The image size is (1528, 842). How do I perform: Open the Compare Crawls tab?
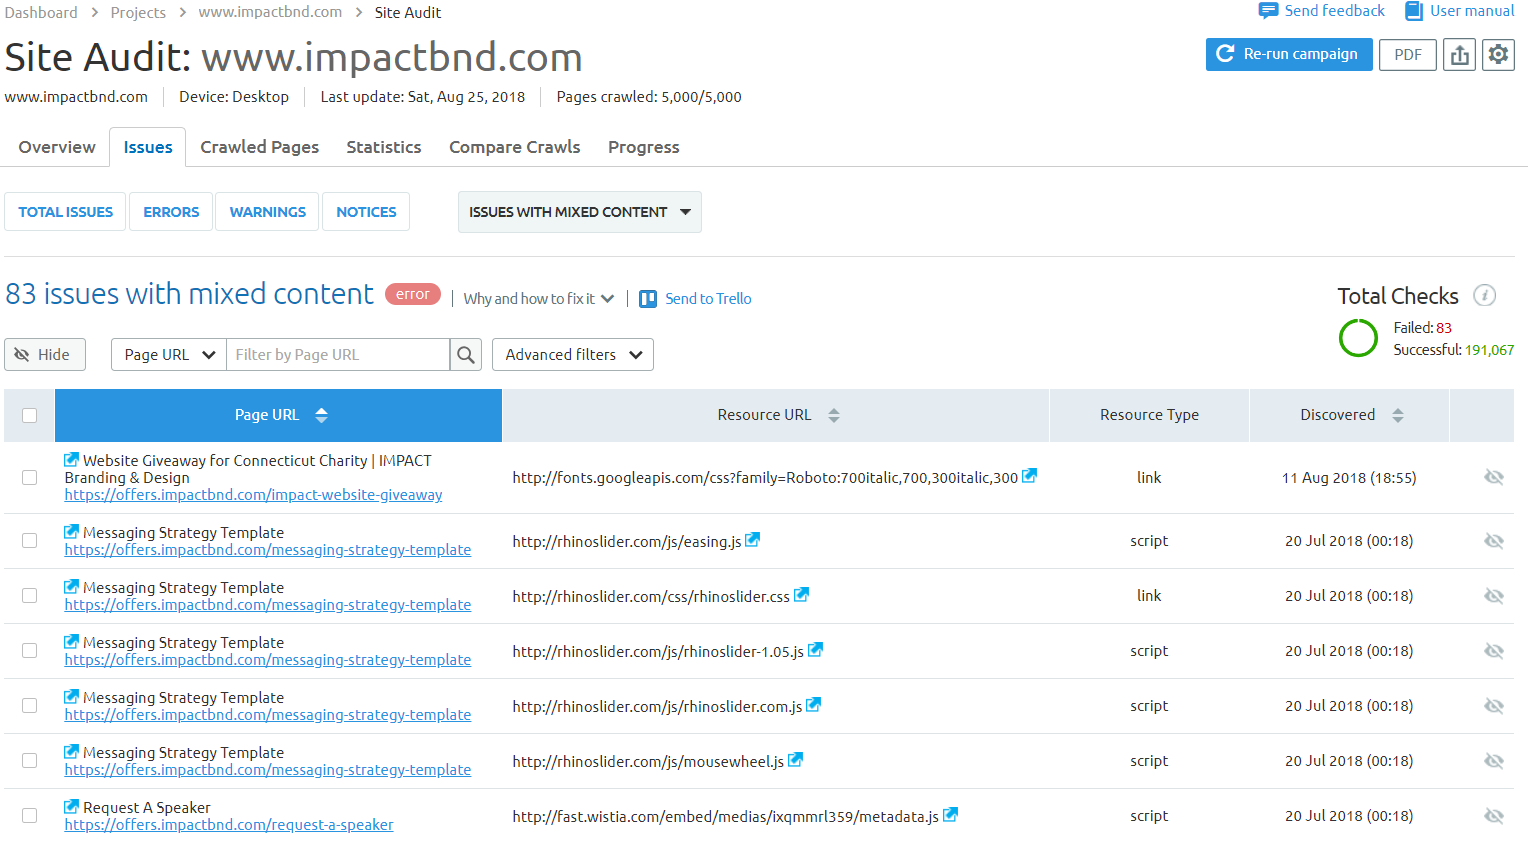[514, 147]
